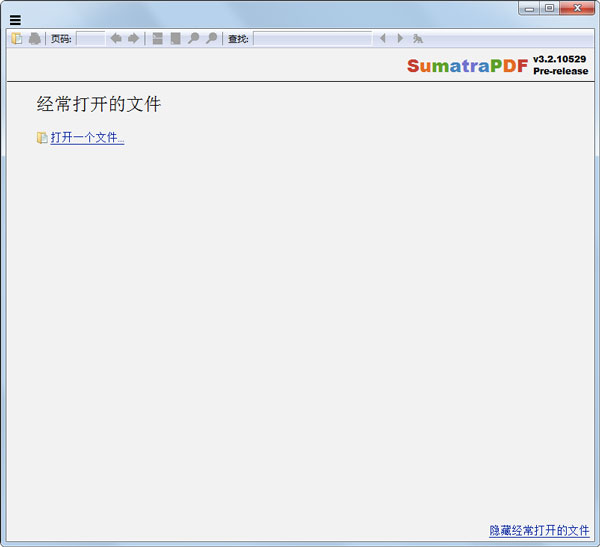
Task: Go to next page with right arrow
Action: (133, 39)
